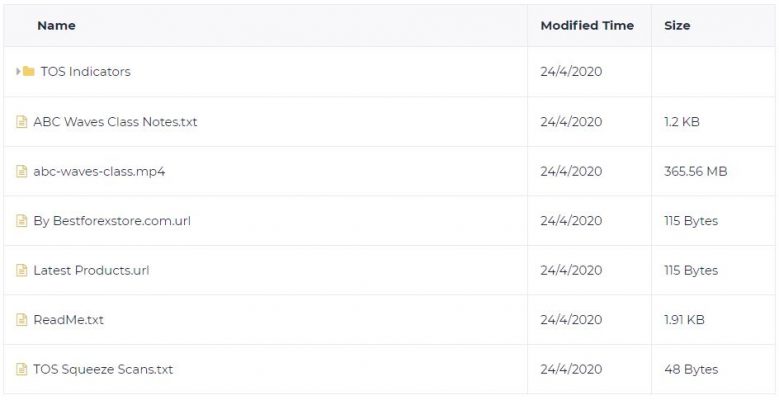Click file icon beside Latest Products.url

coord(21,270)
